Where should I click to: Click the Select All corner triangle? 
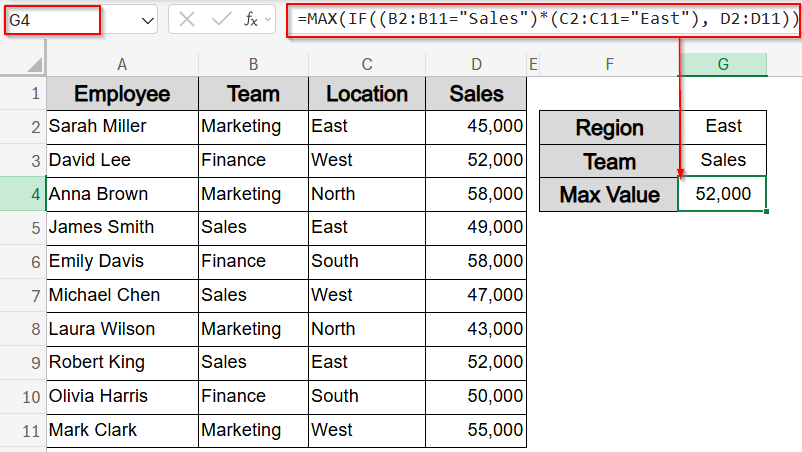click(x=35, y=64)
